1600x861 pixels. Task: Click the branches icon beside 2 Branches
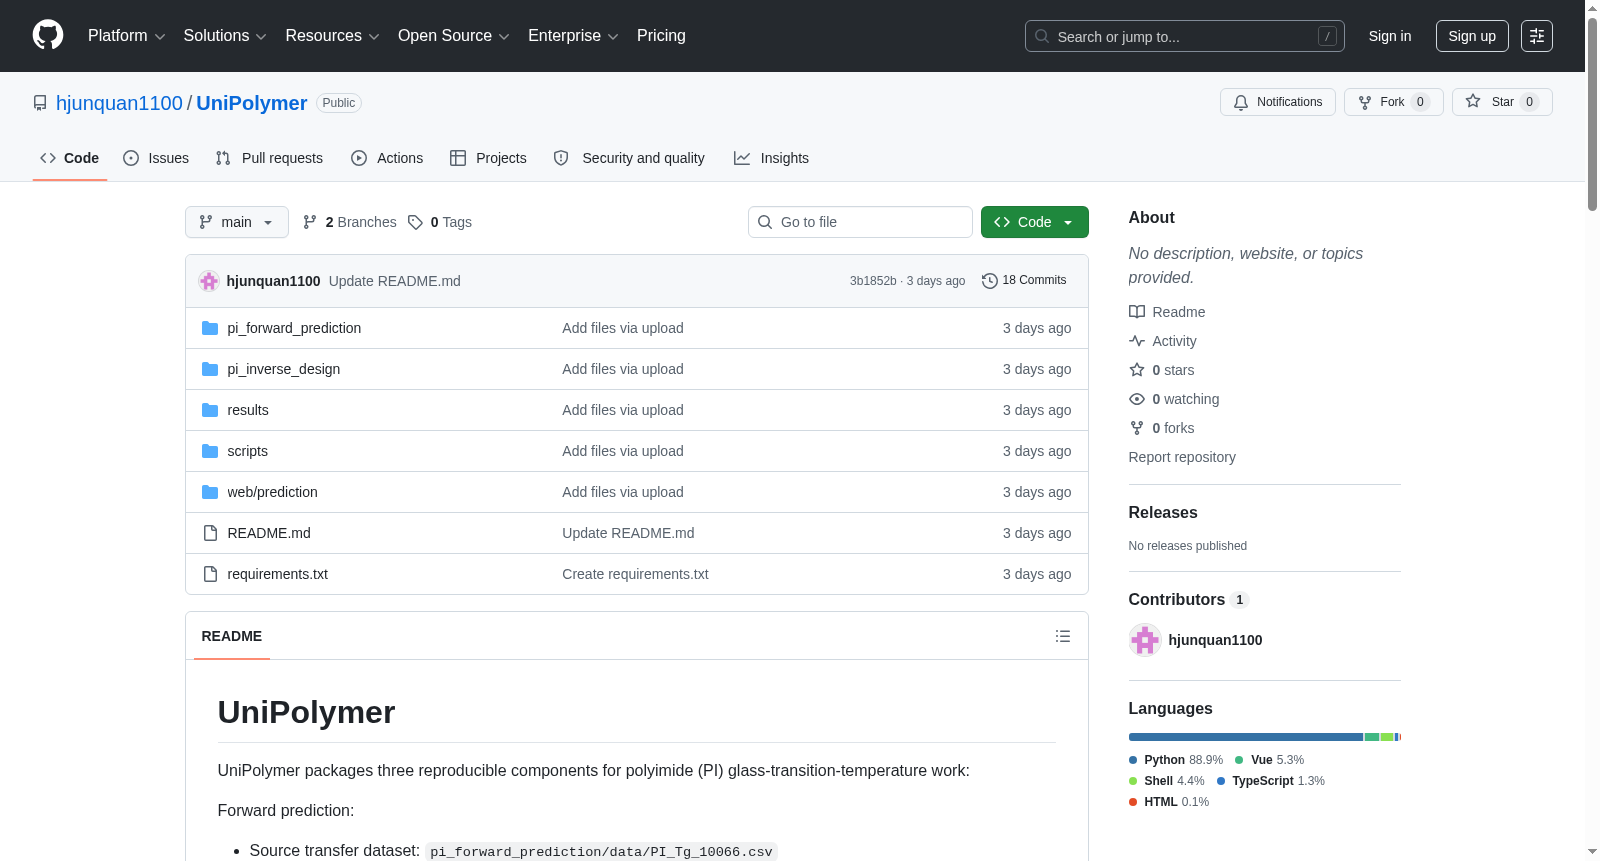click(x=310, y=222)
